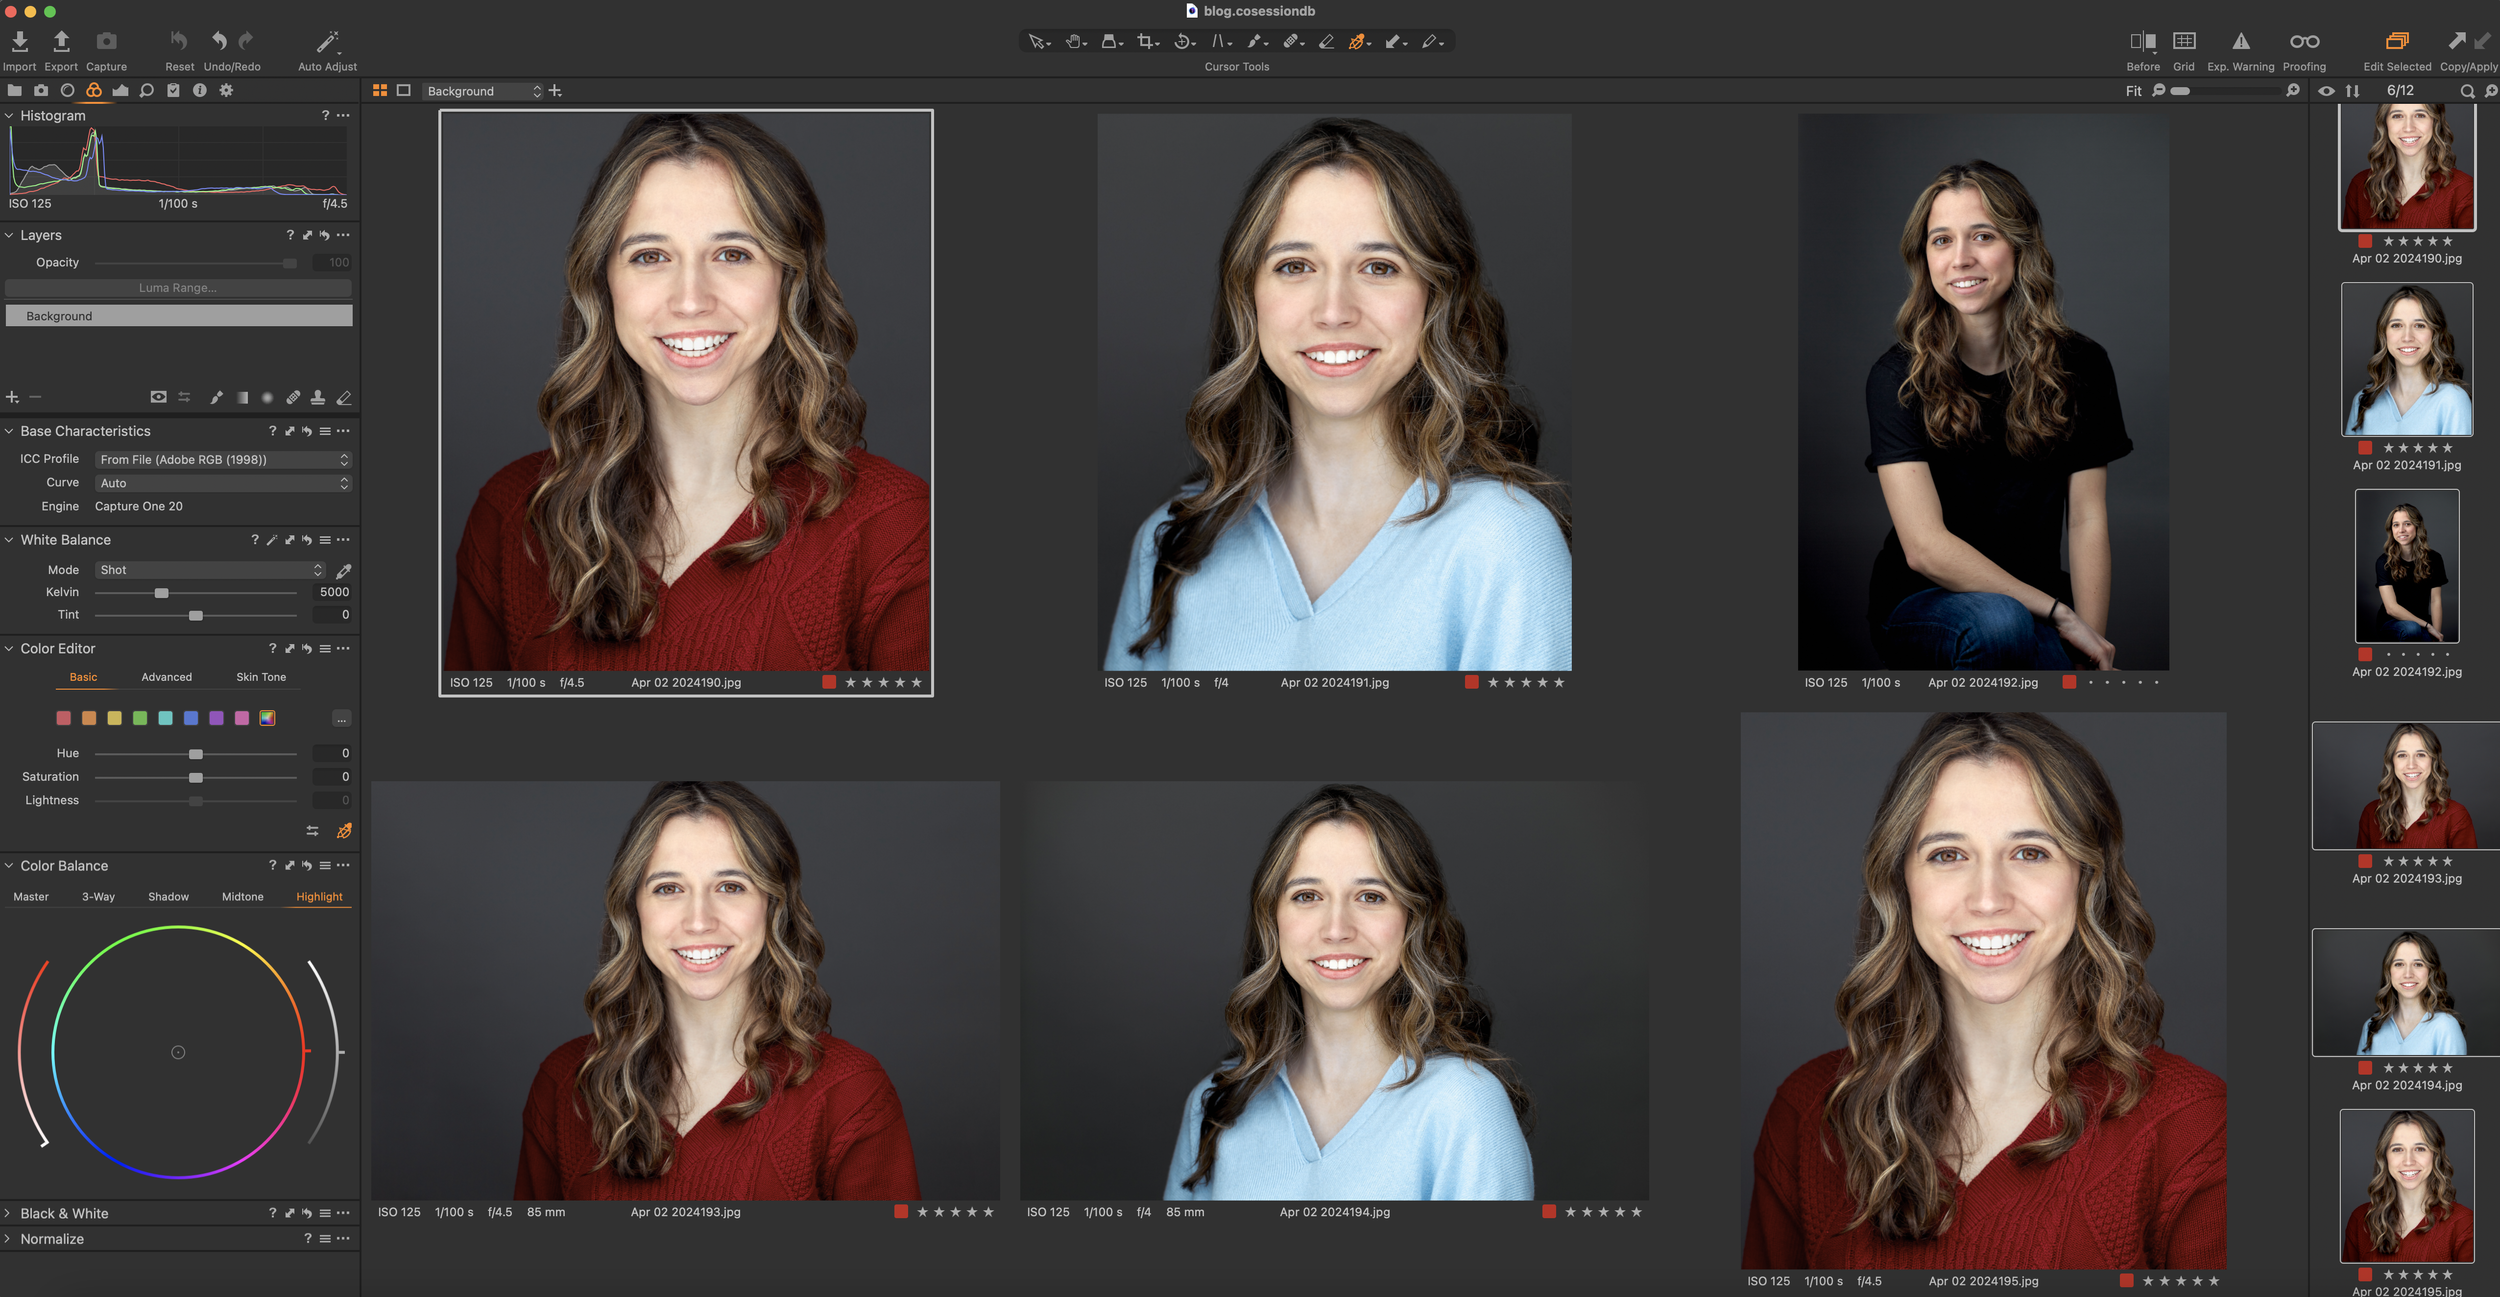The image size is (2500, 1297).
Task: Pick the green color swatch
Action: pyautogui.click(x=140, y=718)
